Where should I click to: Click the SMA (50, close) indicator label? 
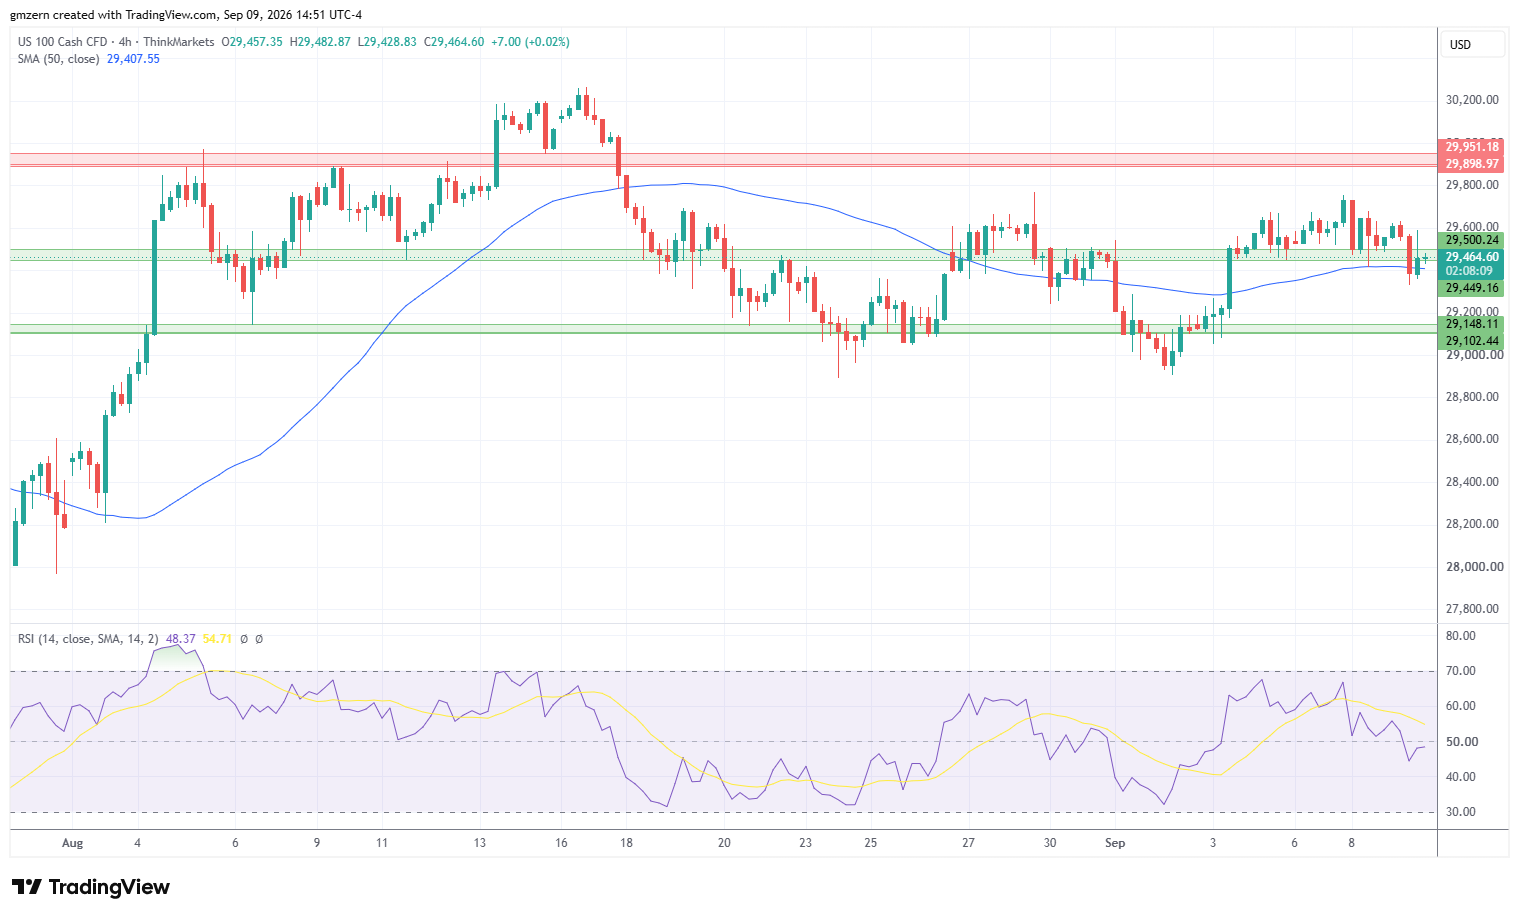coord(59,59)
